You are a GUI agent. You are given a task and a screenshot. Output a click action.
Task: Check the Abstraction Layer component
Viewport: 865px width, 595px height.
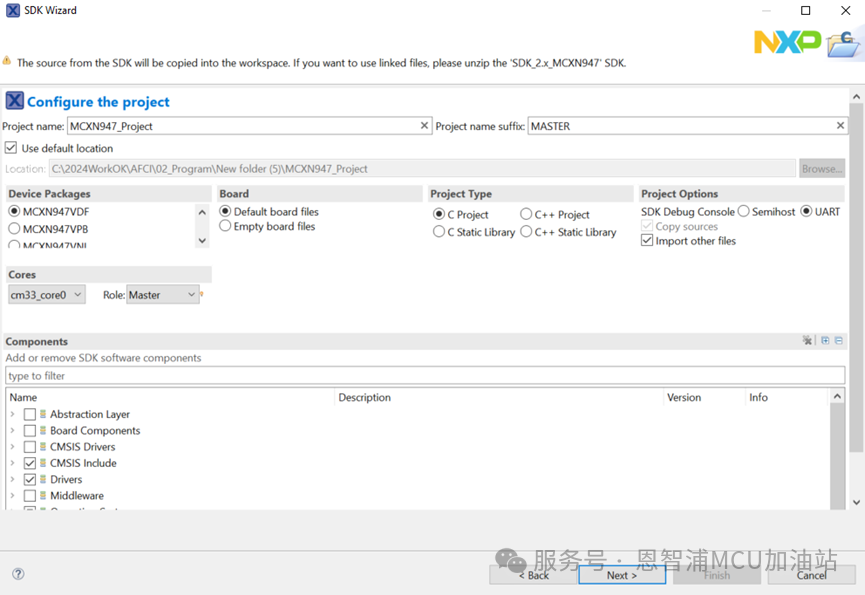coord(30,414)
